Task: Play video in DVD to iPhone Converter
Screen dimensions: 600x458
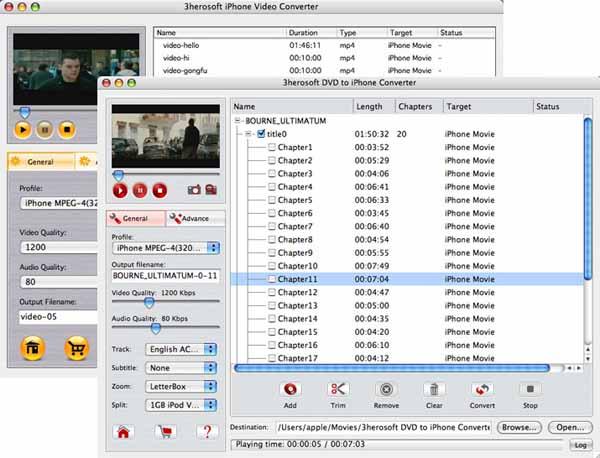Action: 120,190
